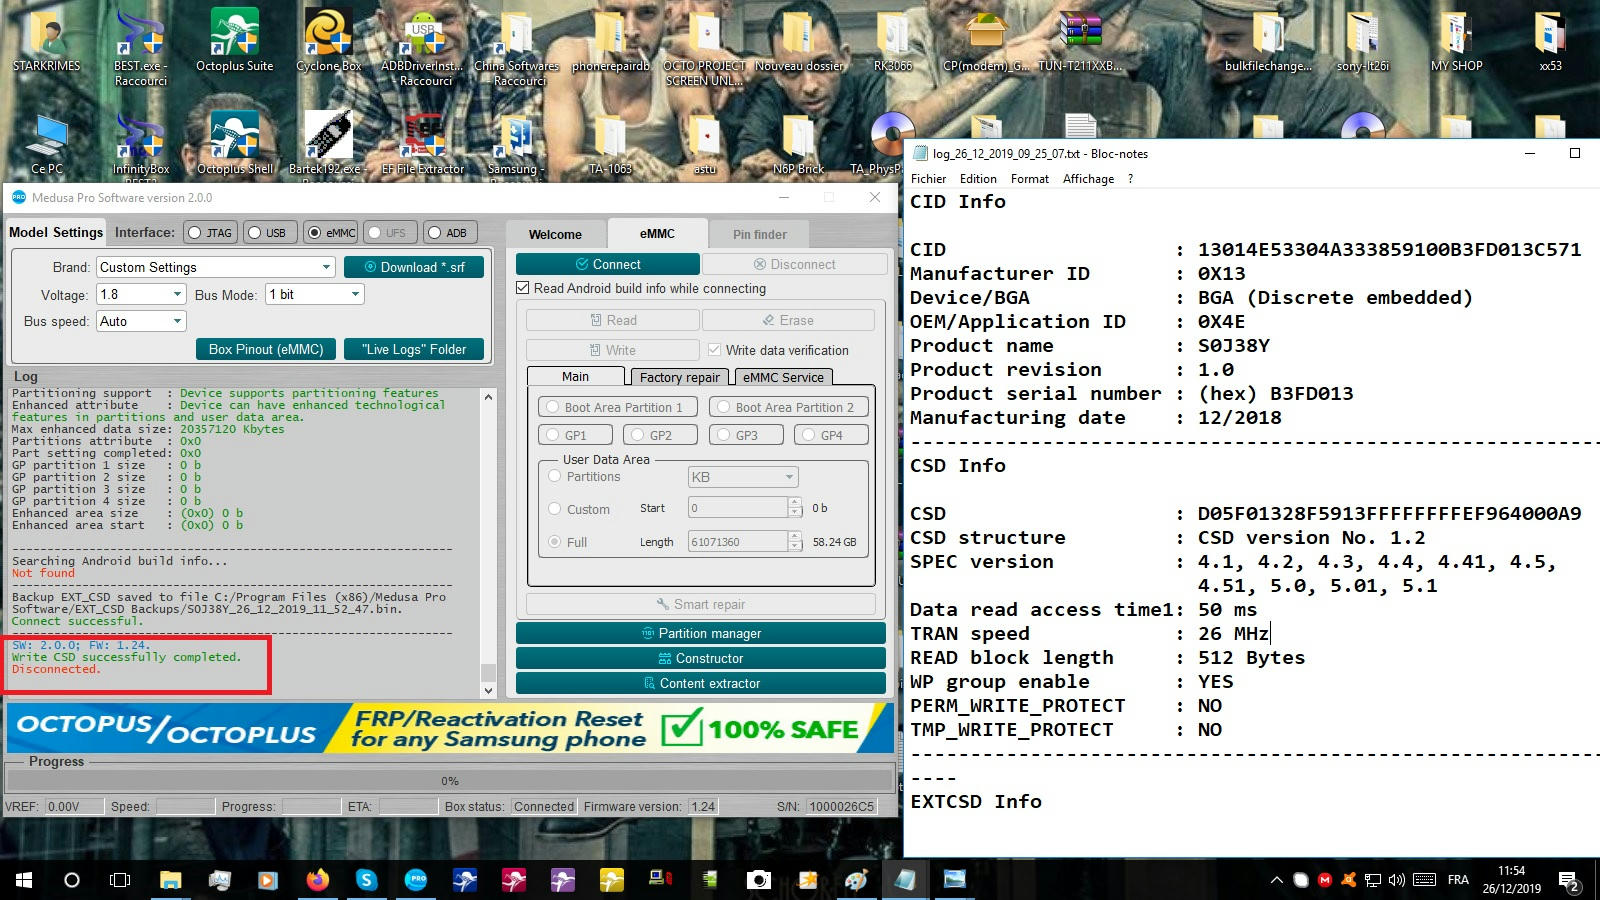Select the Length field showing 61071360
Image resolution: width=1600 pixels, height=900 pixels.
point(740,541)
